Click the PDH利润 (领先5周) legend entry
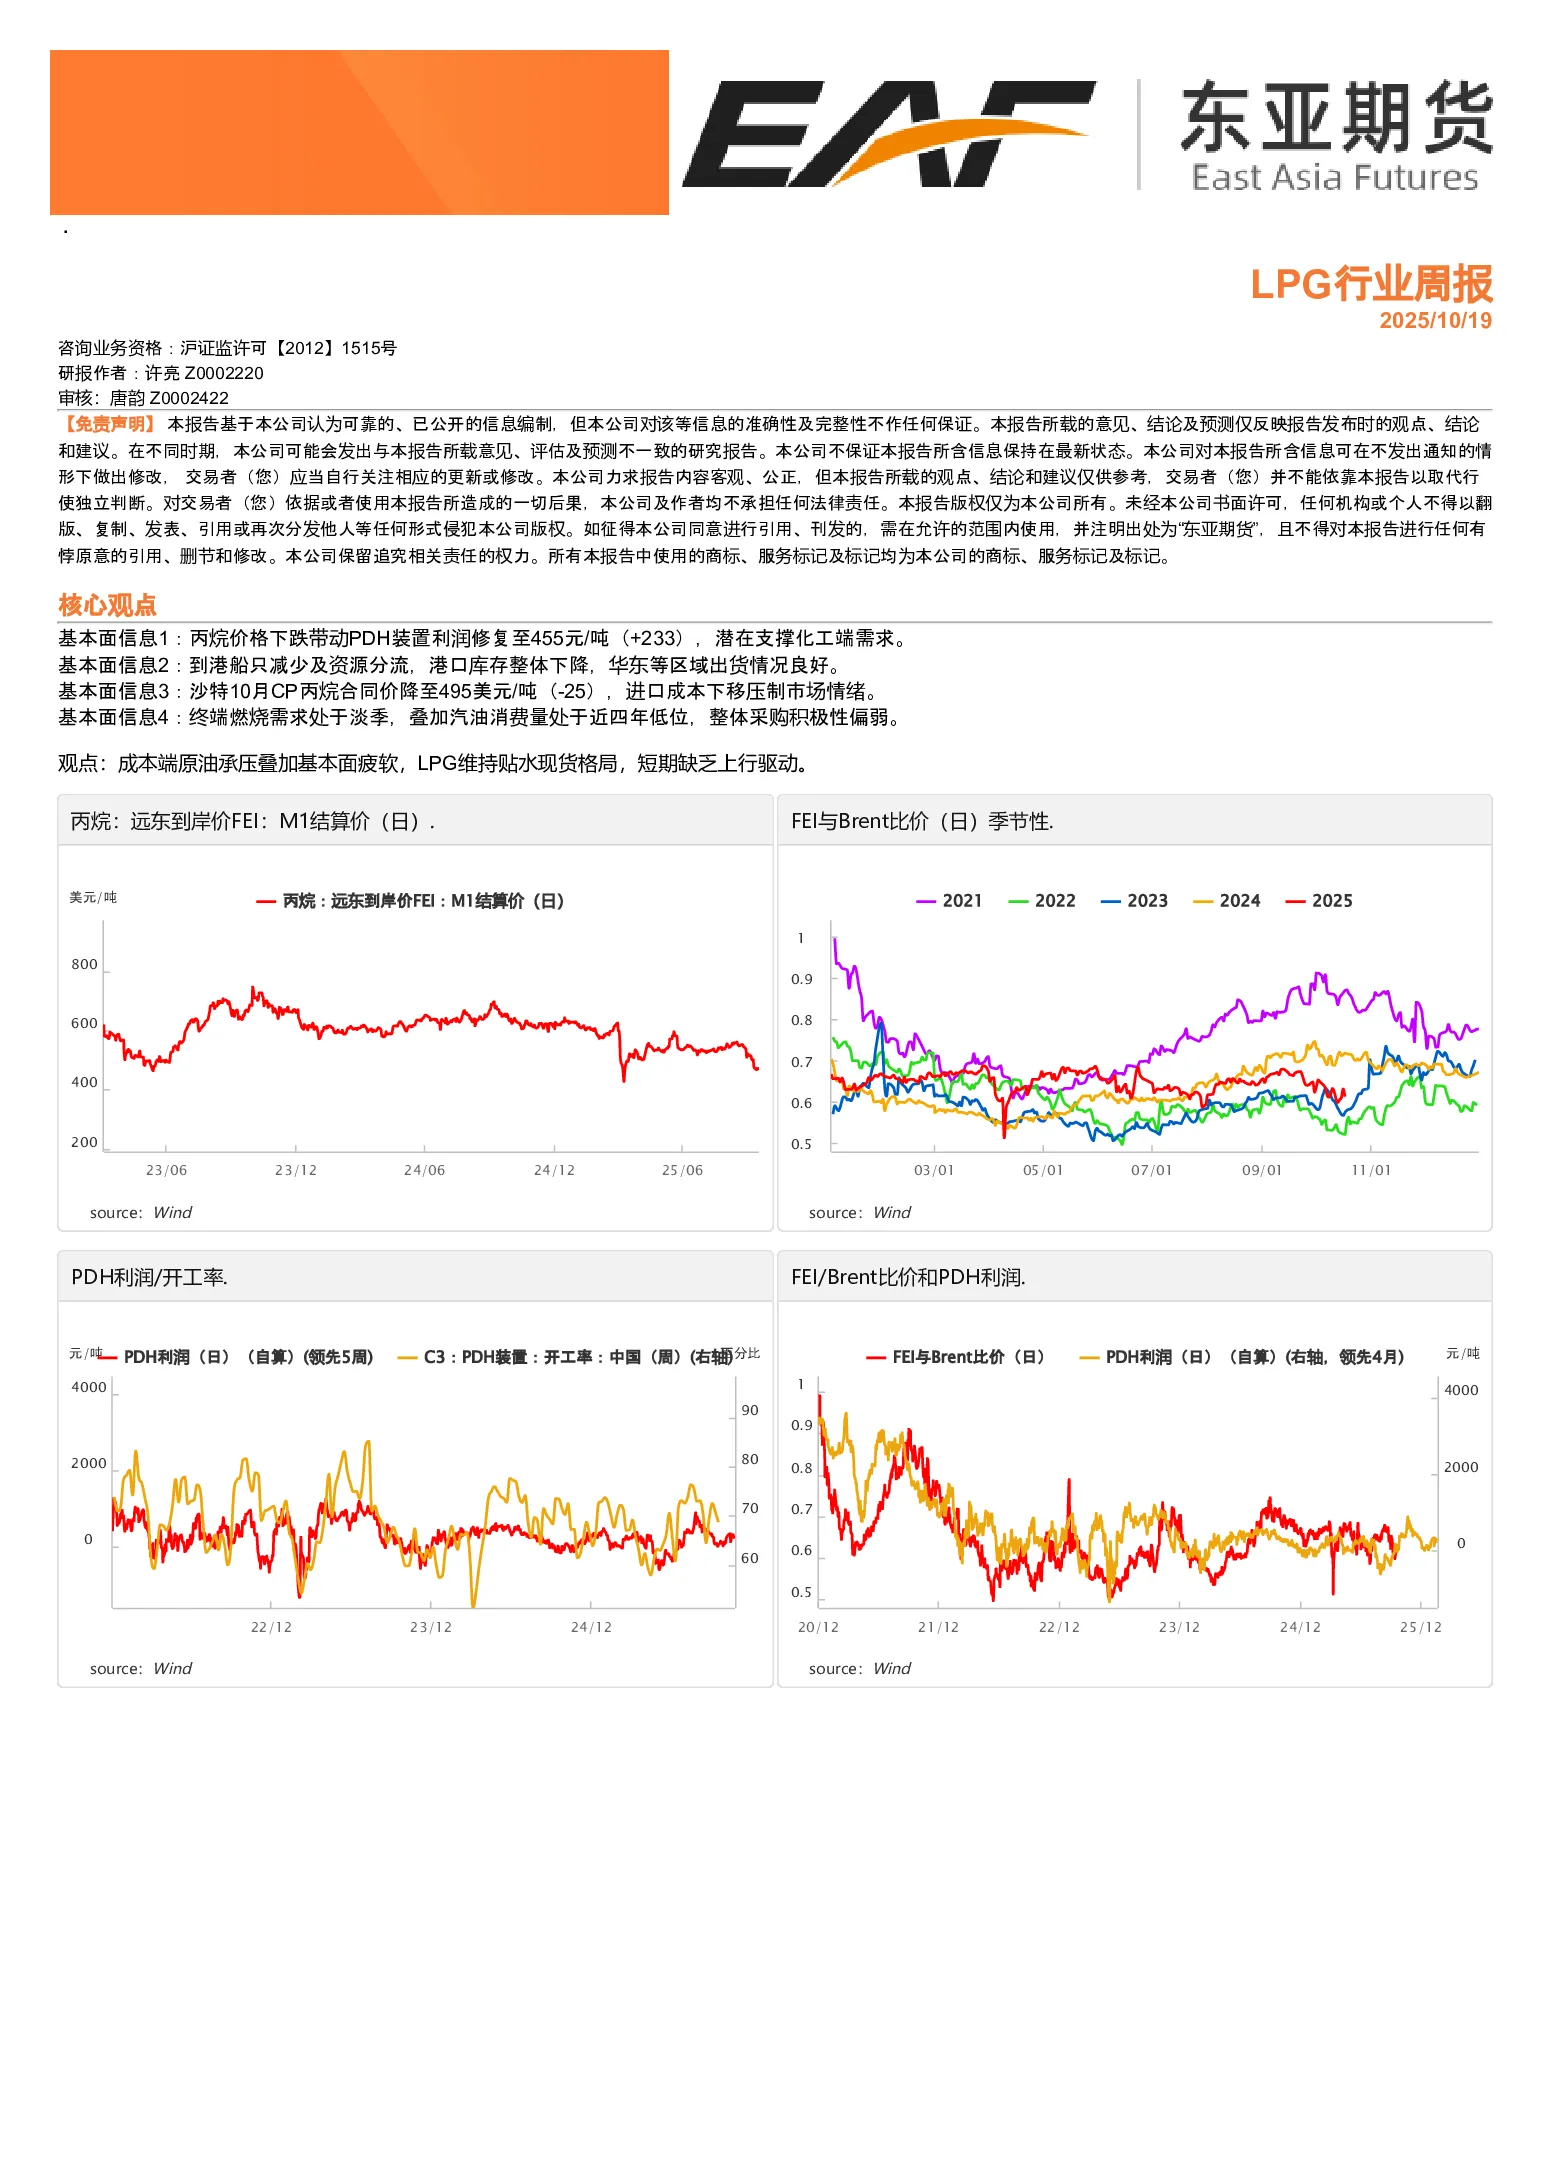1550x2172 pixels. pyautogui.click(x=236, y=1357)
